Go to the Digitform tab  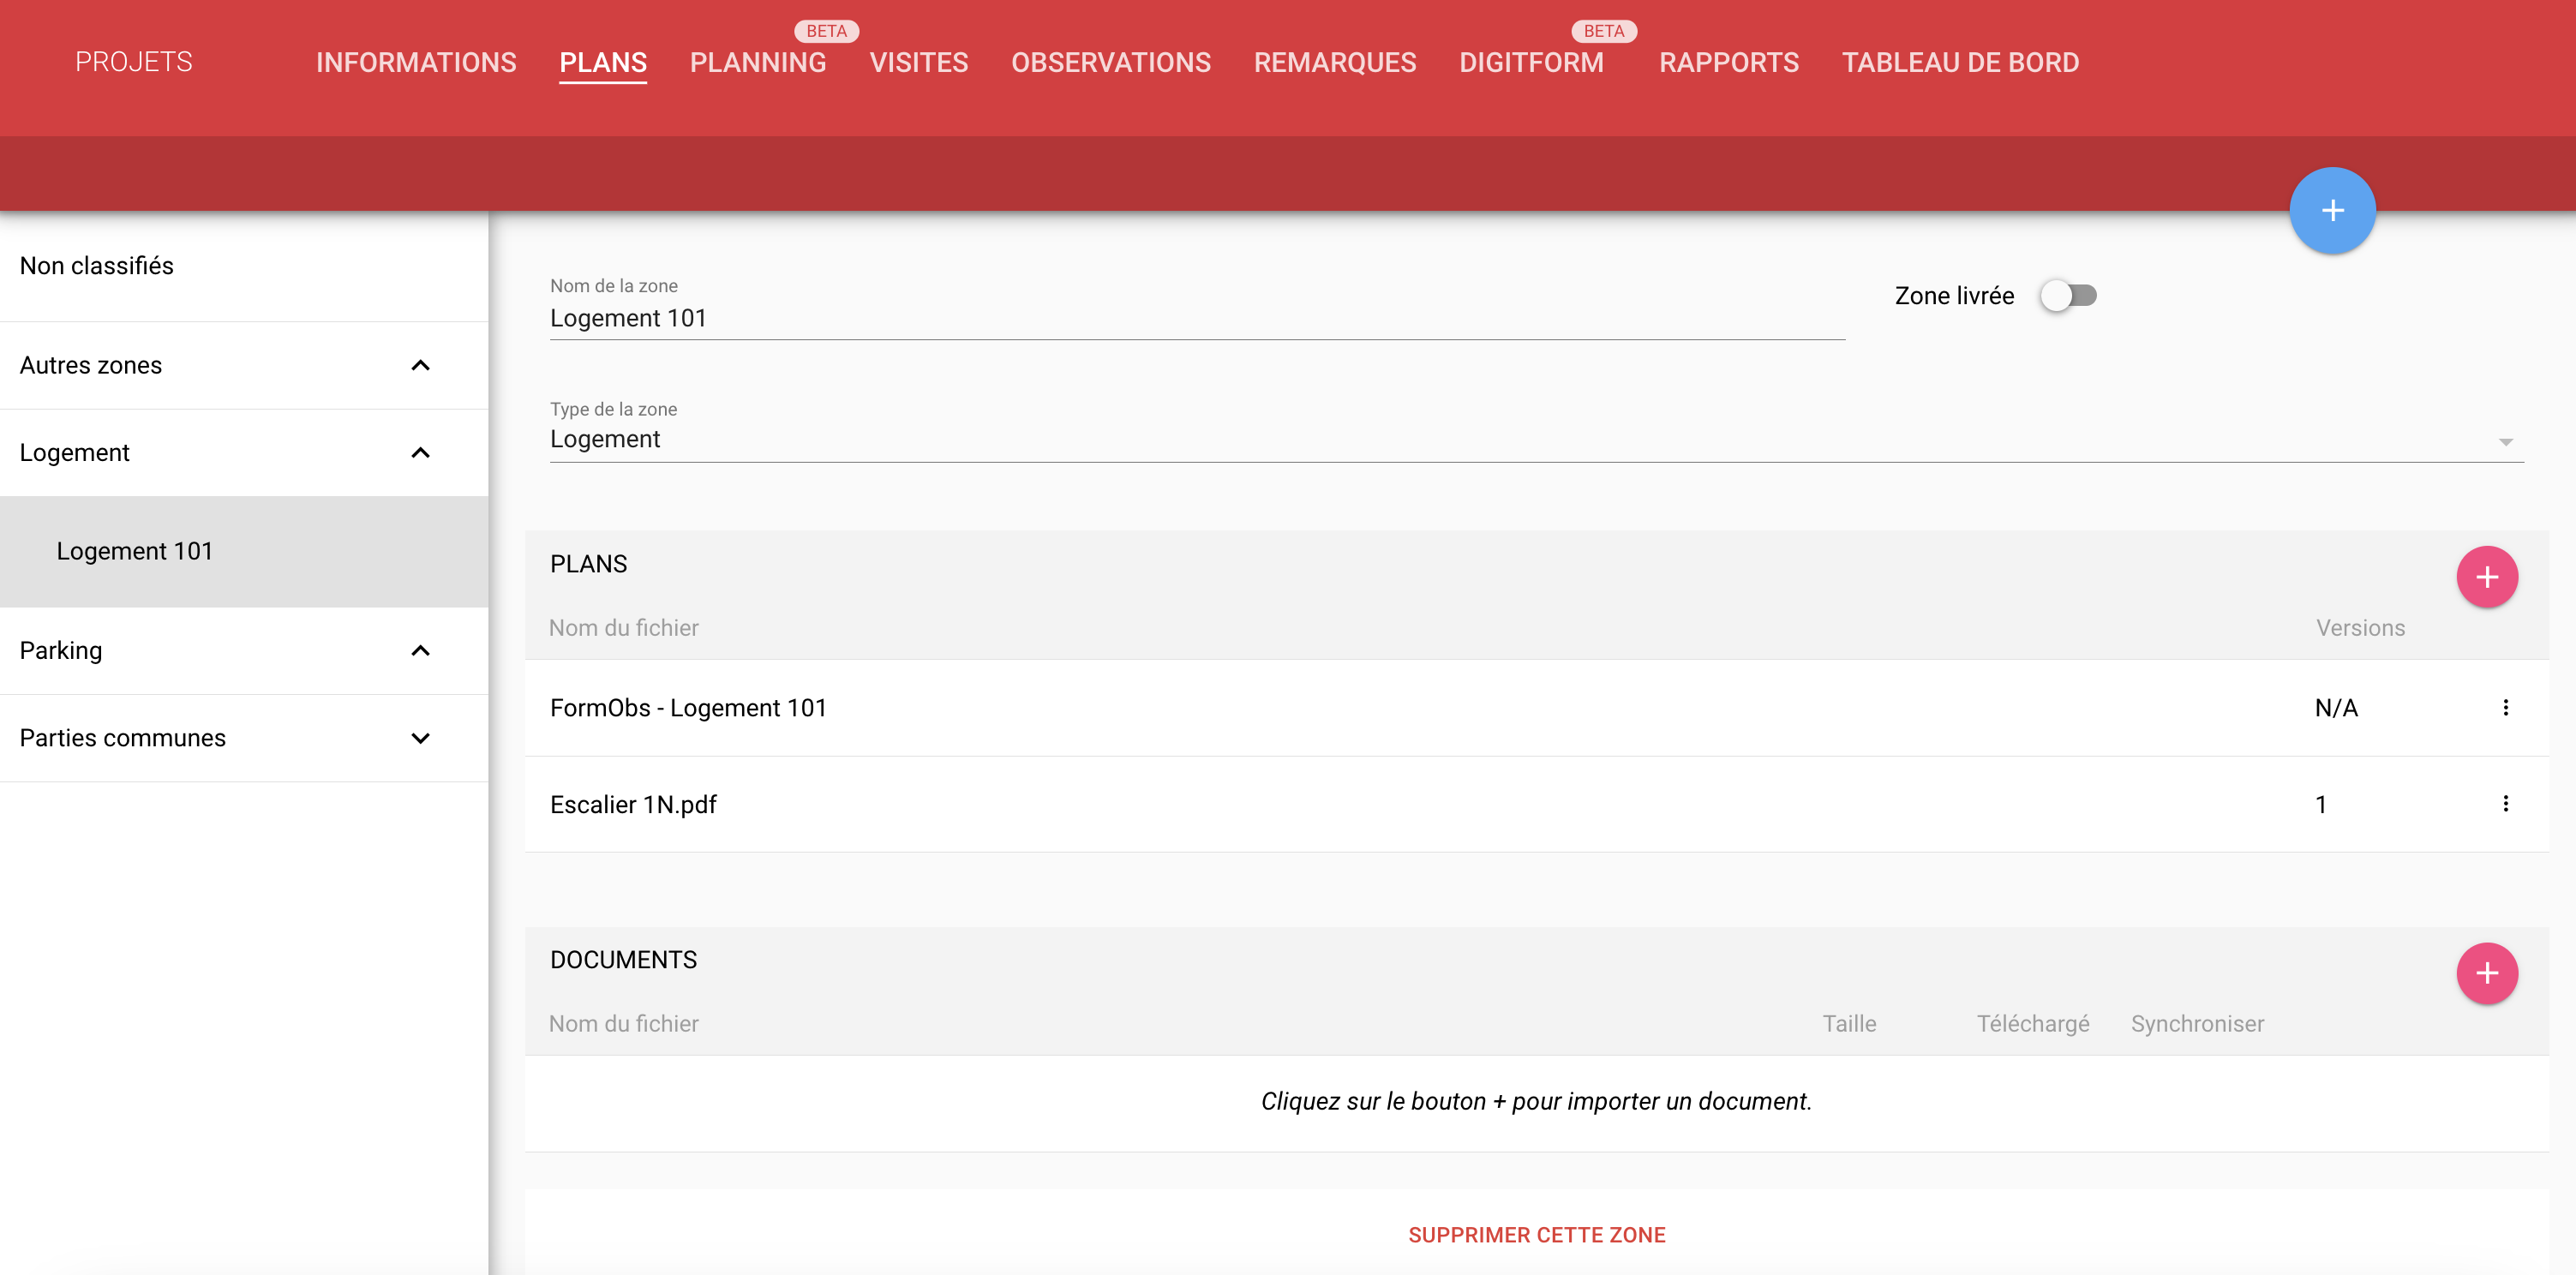(x=1530, y=63)
